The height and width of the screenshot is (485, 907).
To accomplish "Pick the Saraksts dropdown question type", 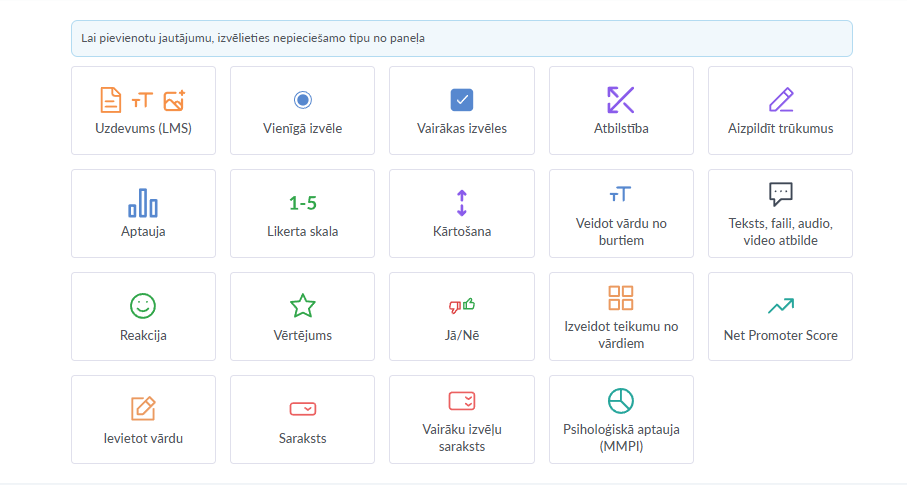I will coord(302,420).
